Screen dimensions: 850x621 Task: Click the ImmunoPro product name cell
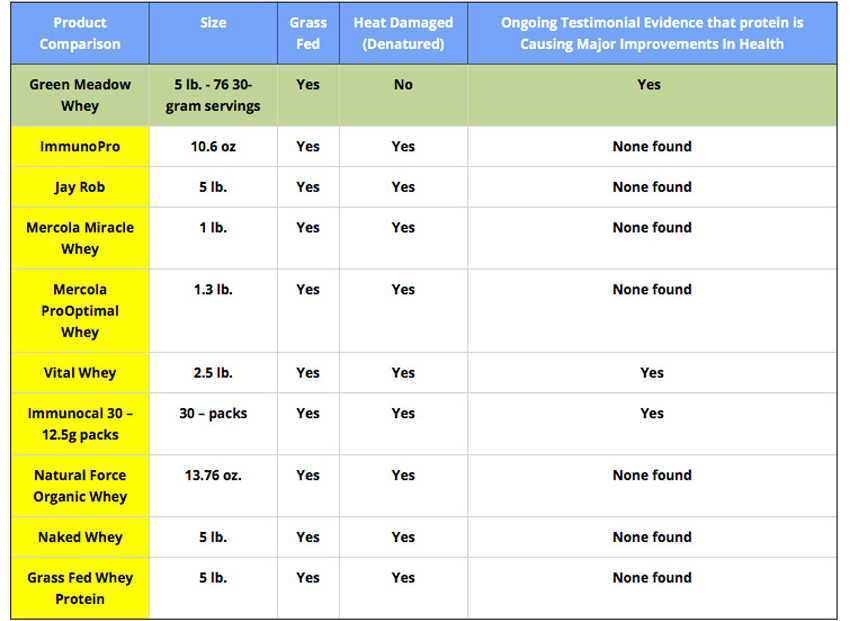coord(80,146)
